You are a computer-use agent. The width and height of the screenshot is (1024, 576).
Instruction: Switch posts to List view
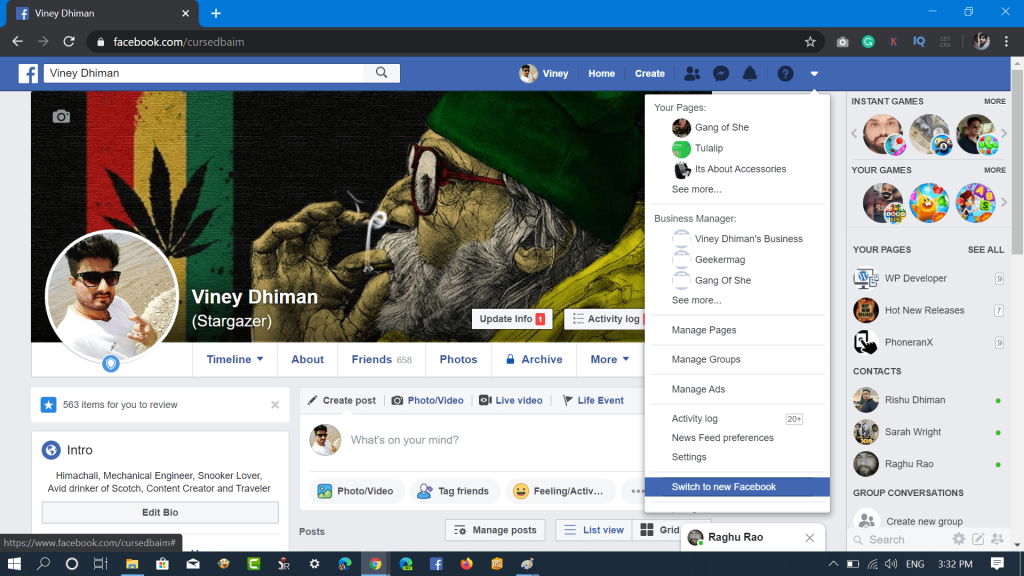click(x=594, y=530)
